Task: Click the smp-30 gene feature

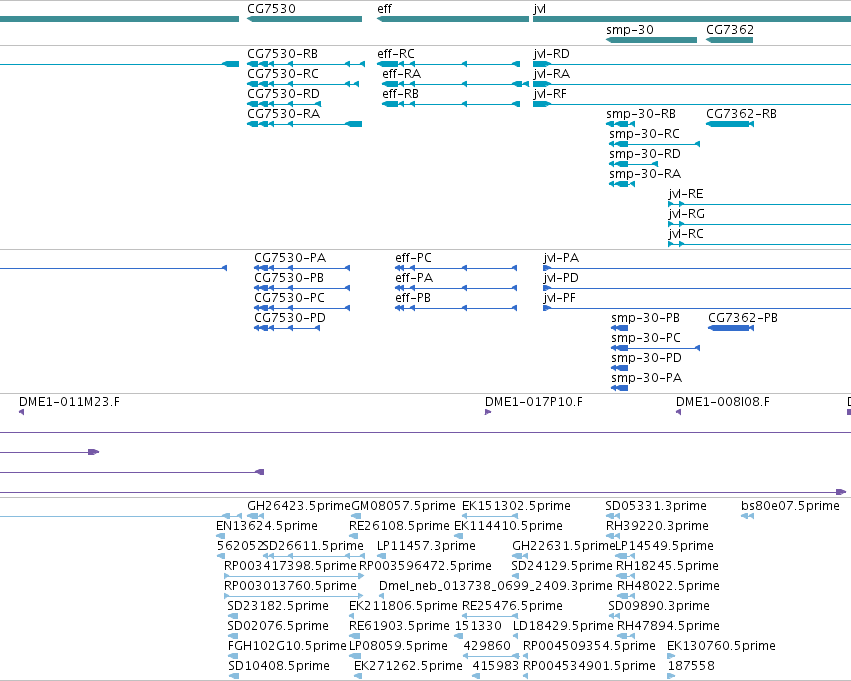Action: (x=651, y=40)
